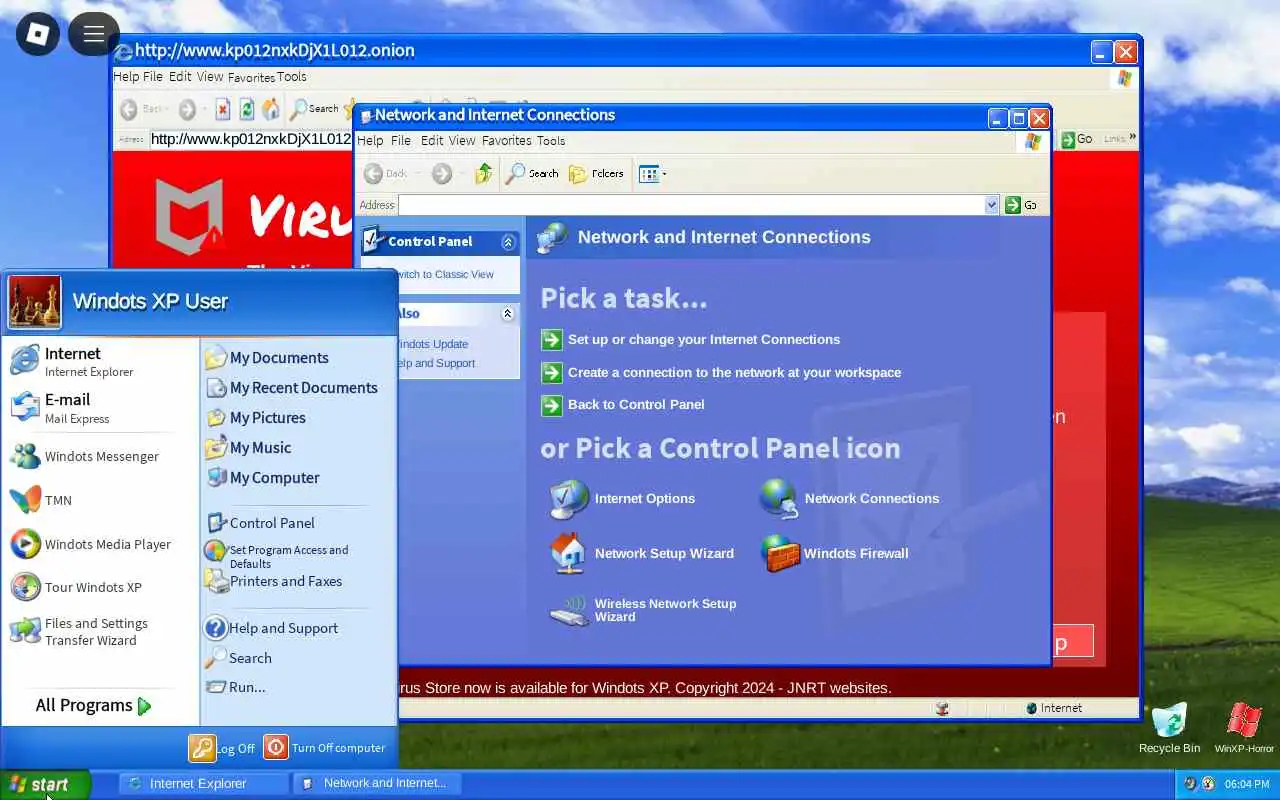
Task: Open Edit menu in Network Connections window
Action: tap(432, 141)
